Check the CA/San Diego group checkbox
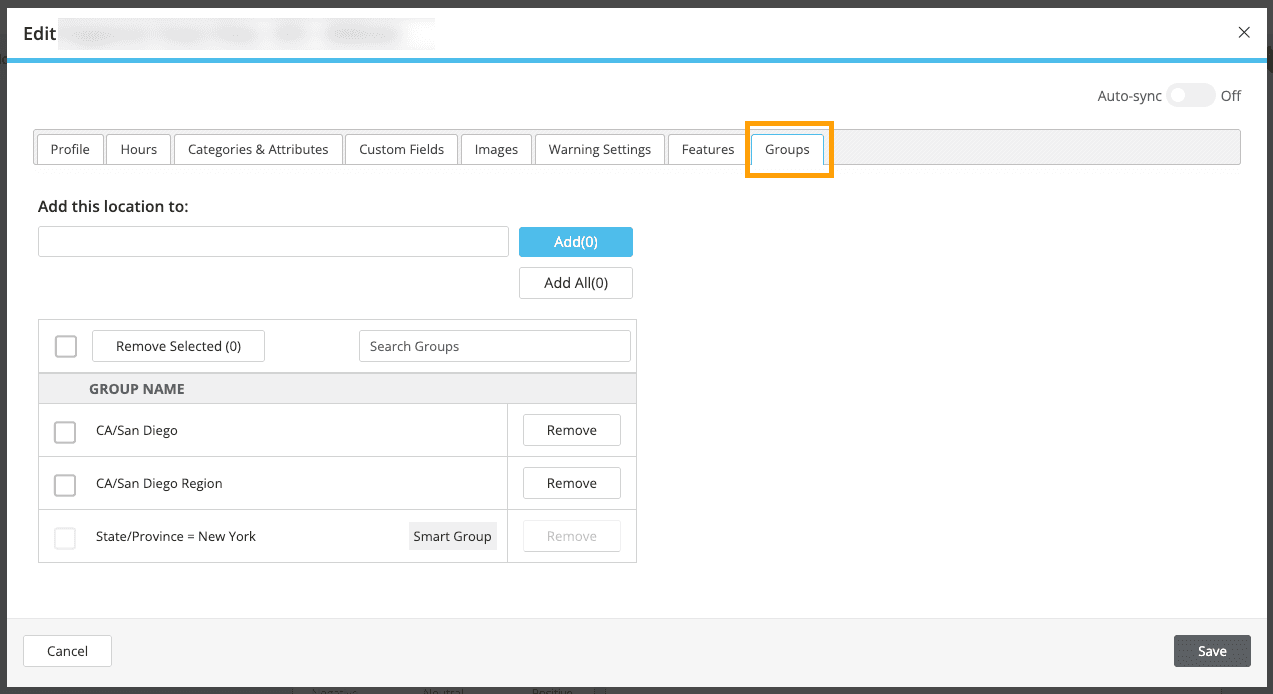Viewport: 1273px width, 694px height. coord(65,432)
